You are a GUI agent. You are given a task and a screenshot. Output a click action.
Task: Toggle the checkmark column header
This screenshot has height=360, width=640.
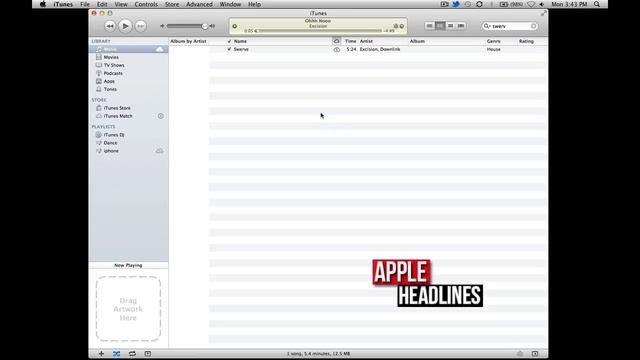tap(229, 41)
